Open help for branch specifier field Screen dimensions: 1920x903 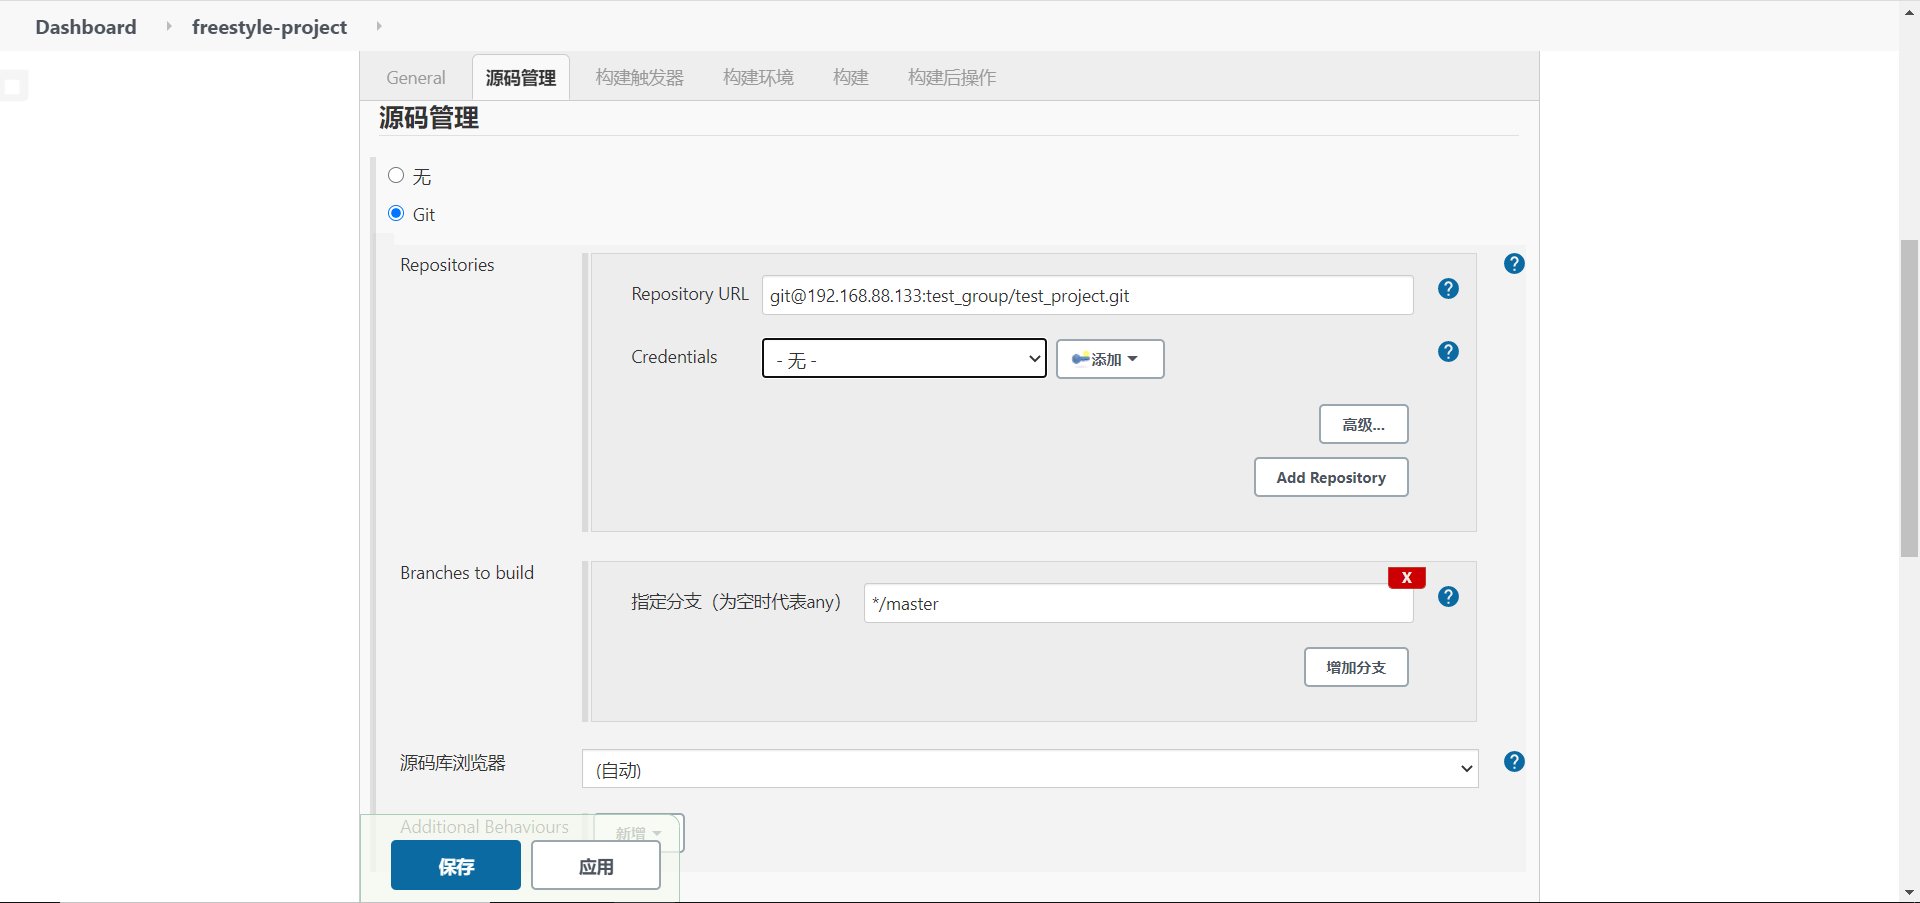point(1448,597)
